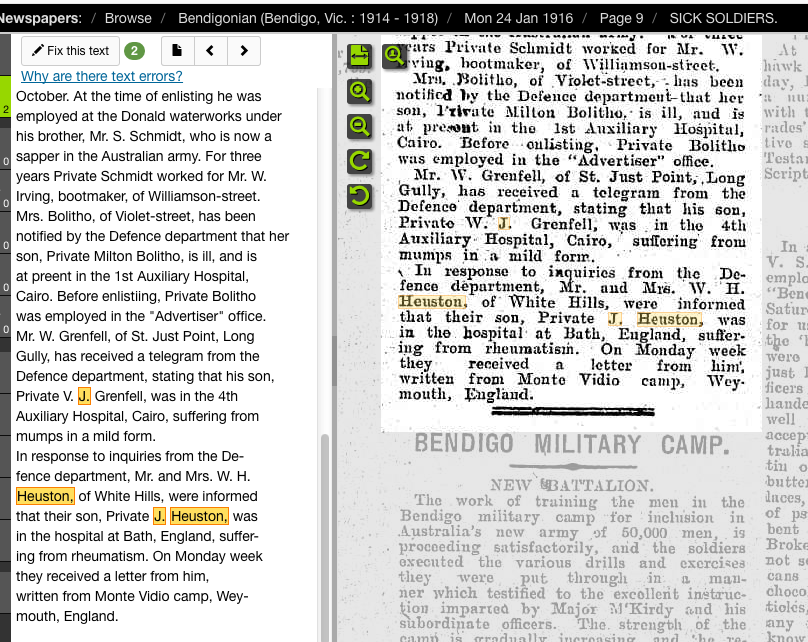Click transcript line 'Mrs. Bolitho, of Violet-street, has been'
808x642 pixels.
pos(136,216)
